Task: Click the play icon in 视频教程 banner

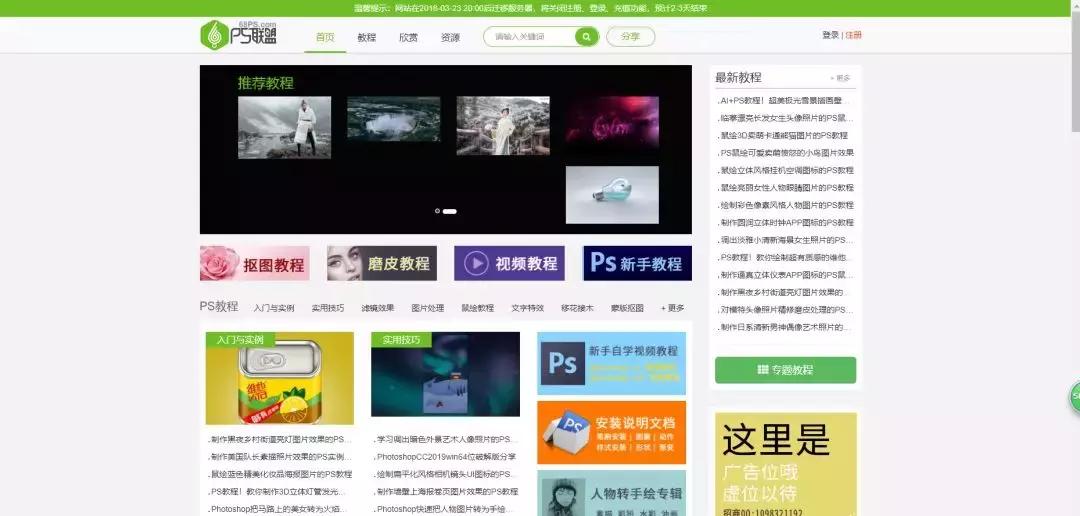Action: pyautogui.click(x=476, y=263)
